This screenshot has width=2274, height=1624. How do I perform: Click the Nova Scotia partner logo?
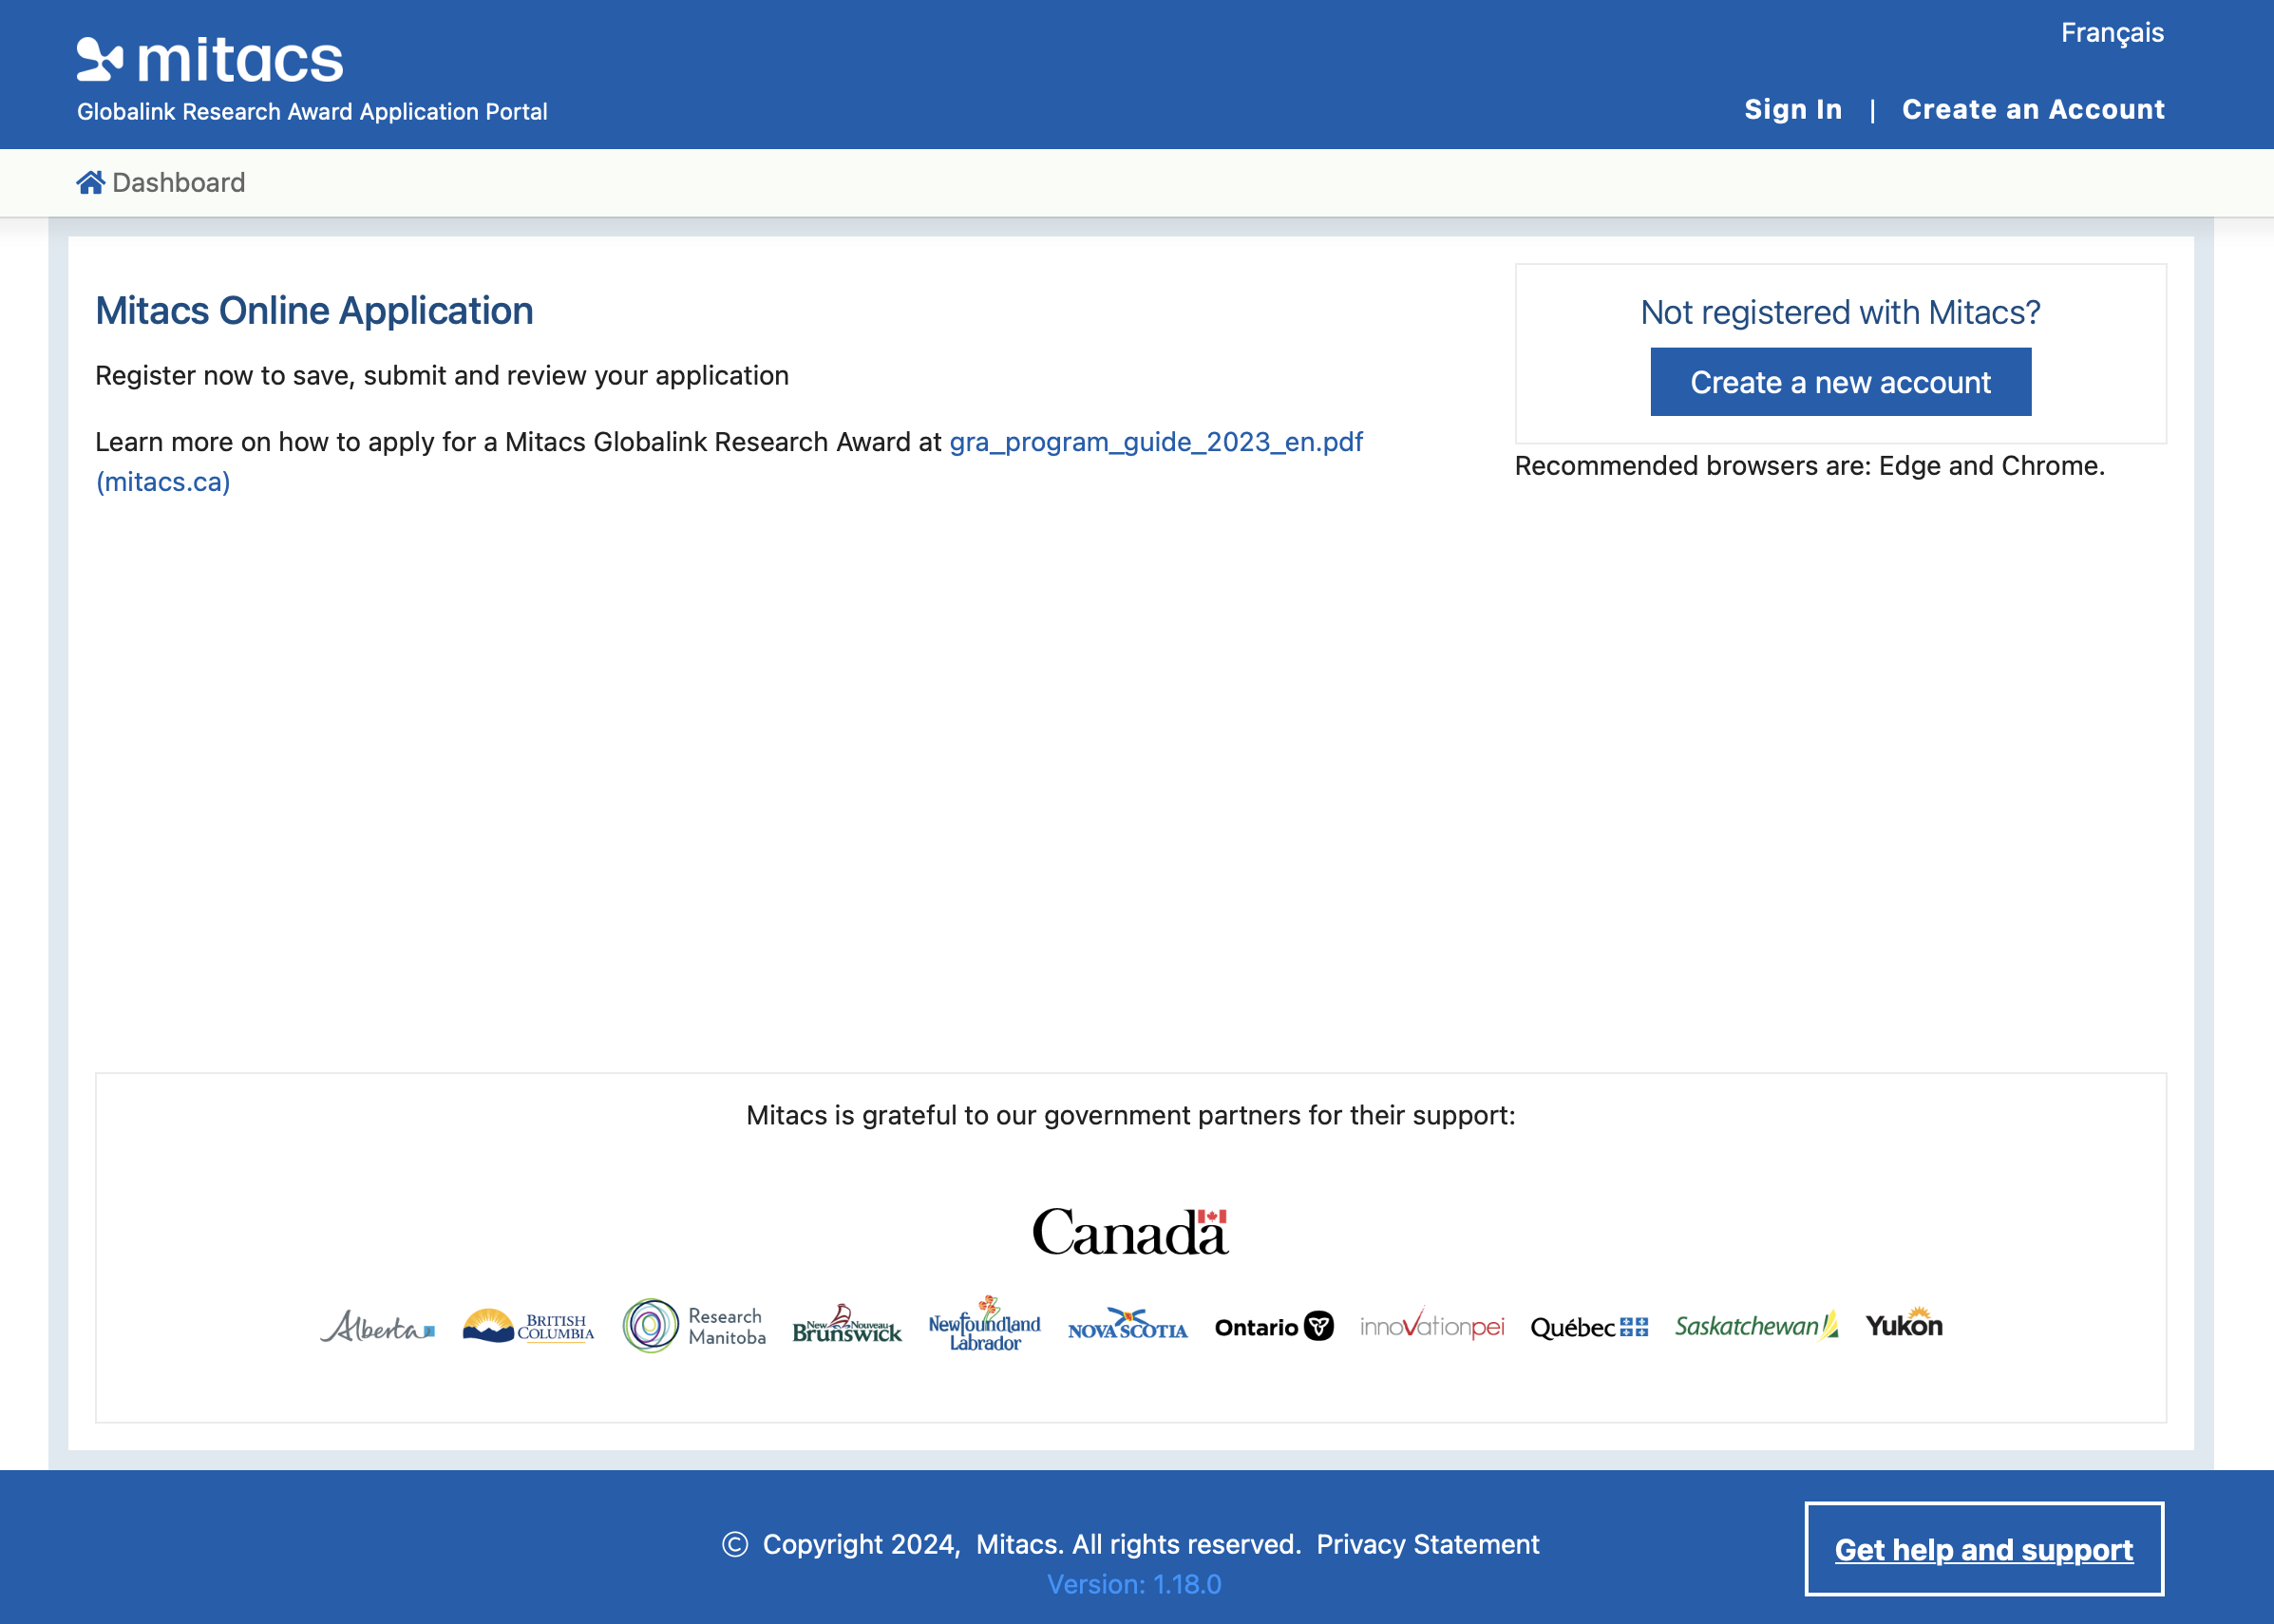1127,1326
